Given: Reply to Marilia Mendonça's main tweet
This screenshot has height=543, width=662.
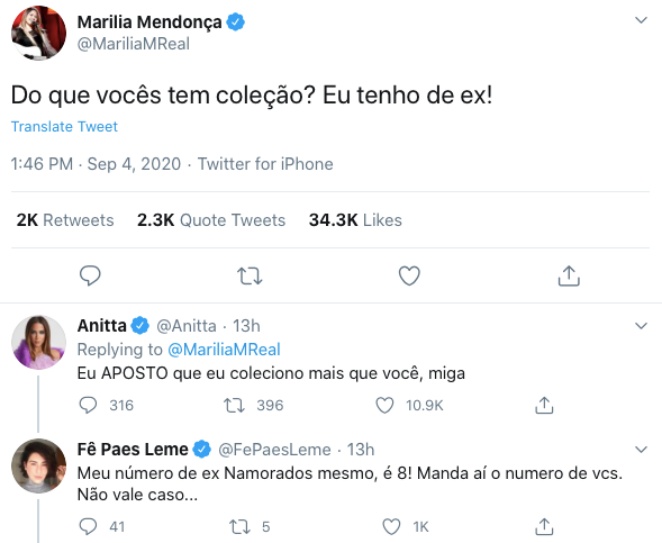Looking at the screenshot, I should tap(91, 274).
